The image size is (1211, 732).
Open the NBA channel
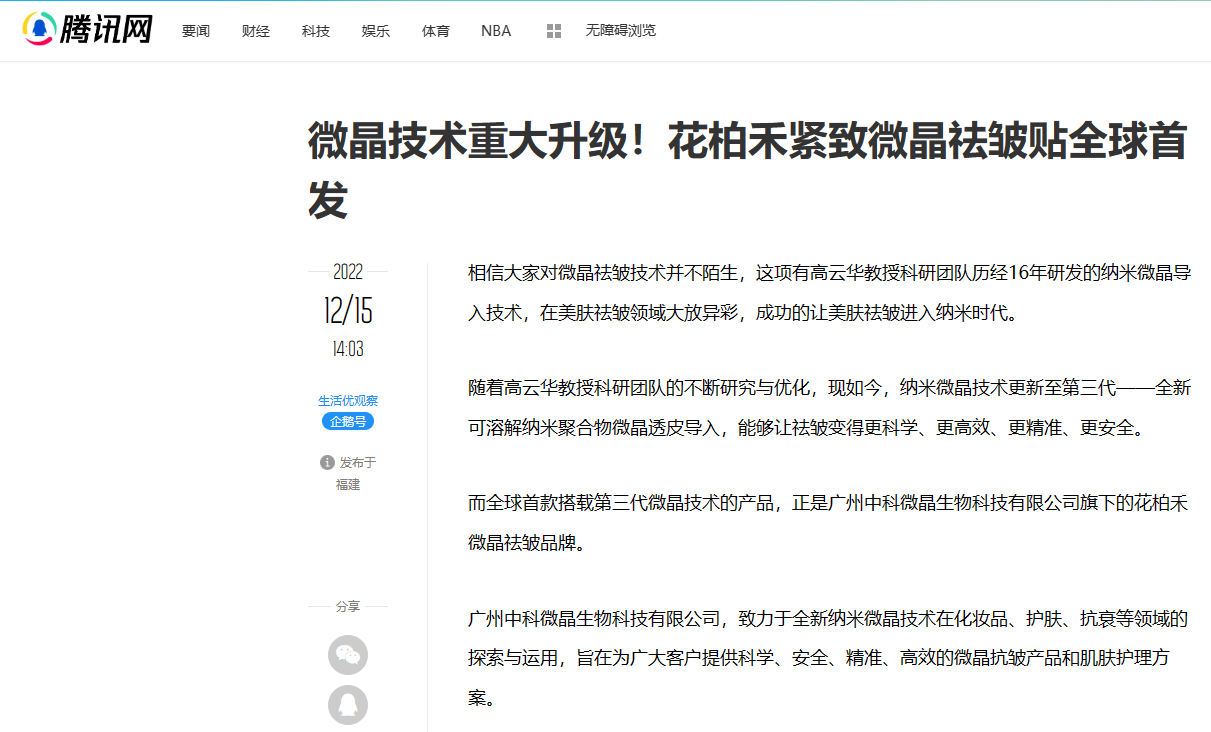[496, 31]
